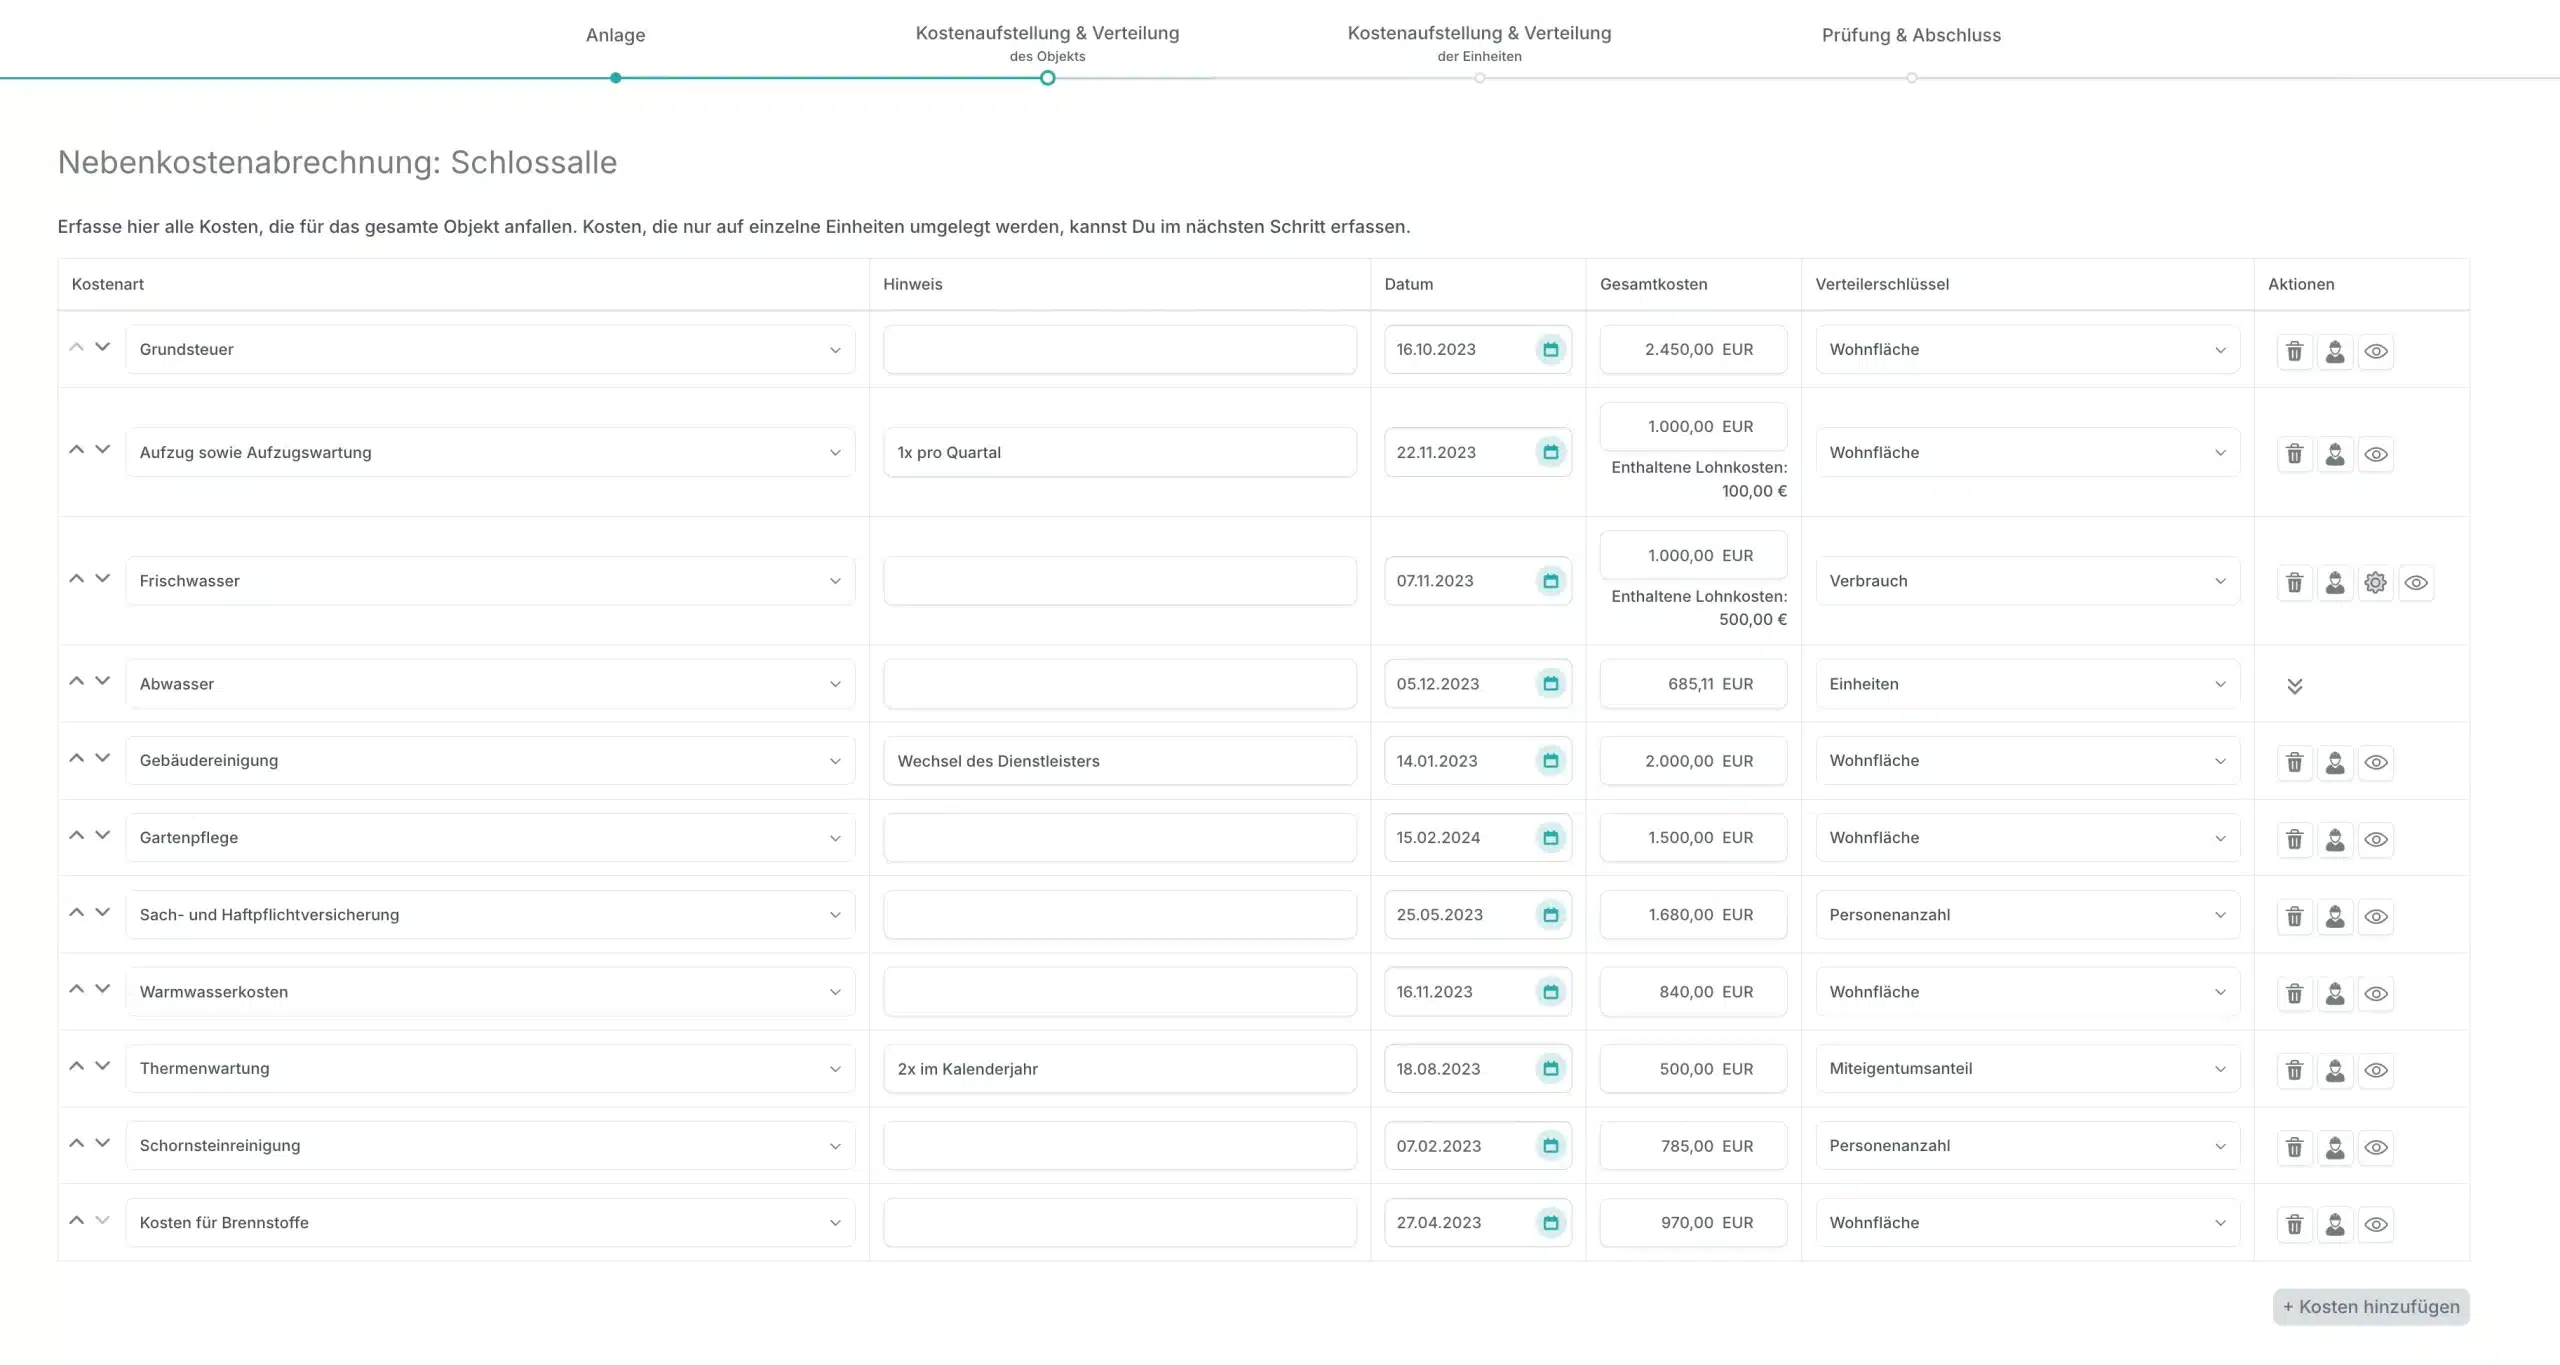The width and height of the screenshot is (2560, 1365).
Task: Toggle eye visibility for Frischwasser row
Action: 2416,582
